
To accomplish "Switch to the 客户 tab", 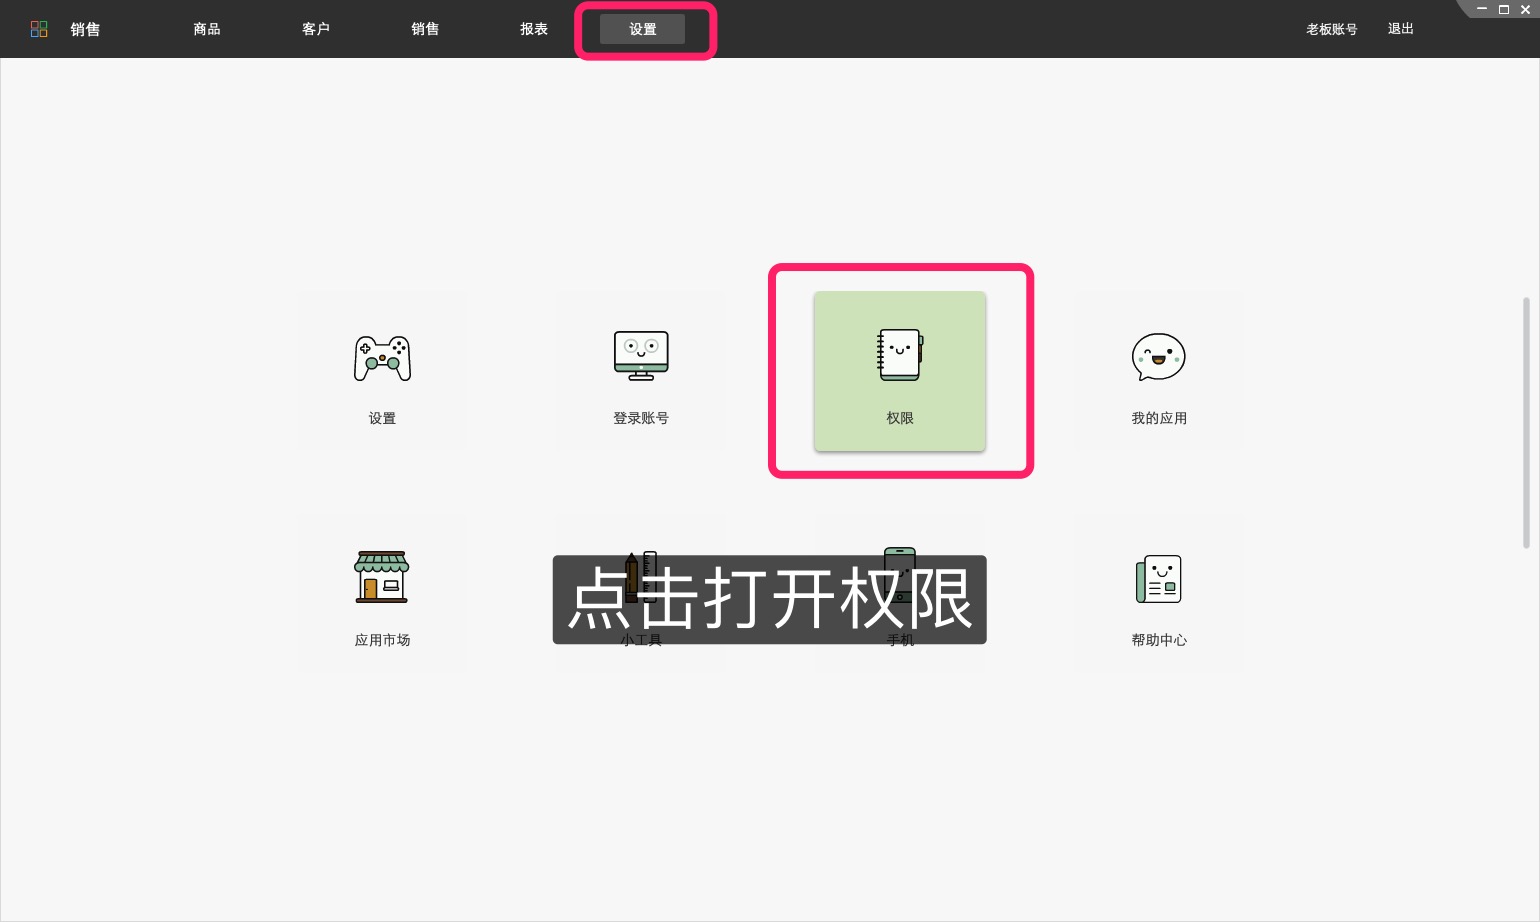I will (316, 29).
